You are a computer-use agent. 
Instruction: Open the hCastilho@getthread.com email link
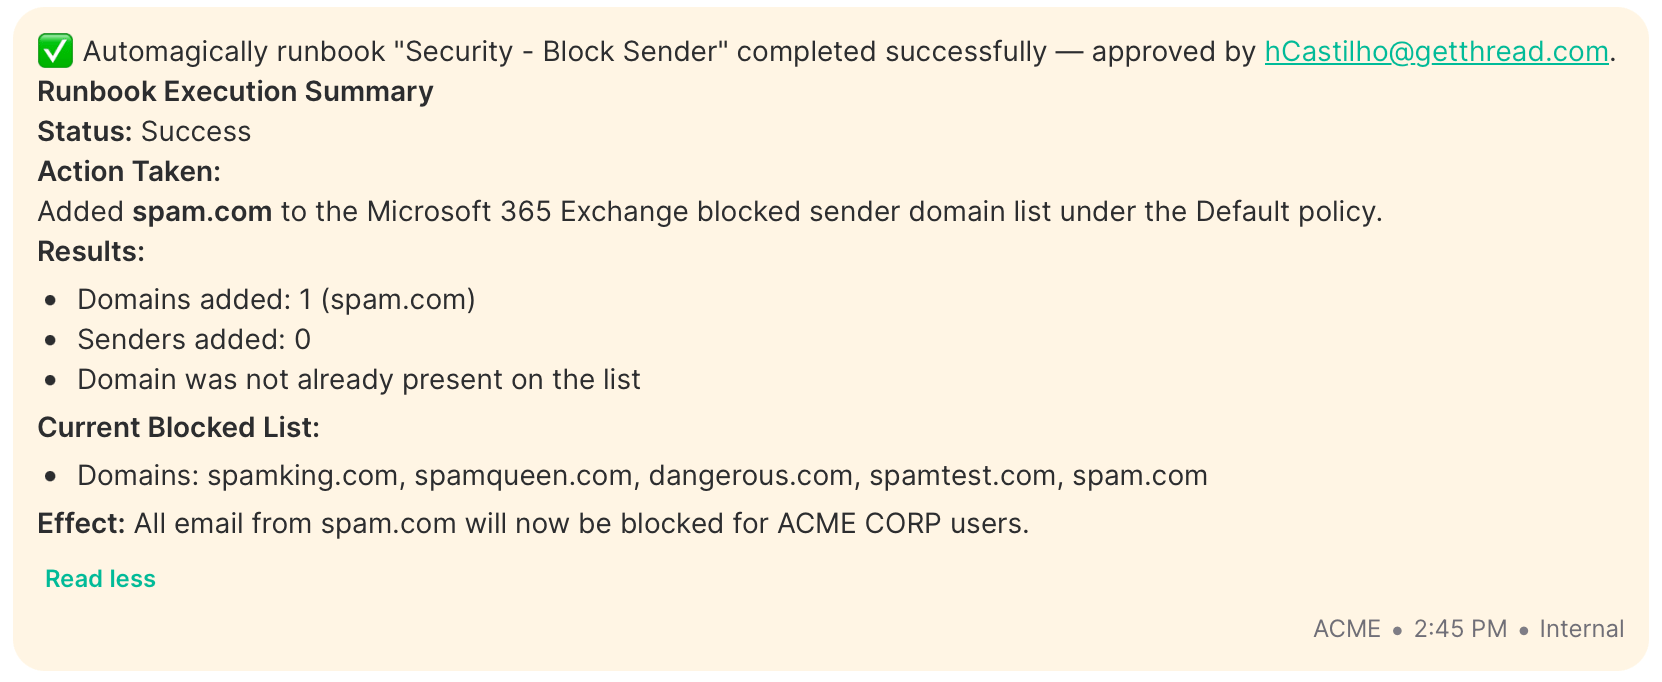pyautogui.click(x=1436, y=51)
